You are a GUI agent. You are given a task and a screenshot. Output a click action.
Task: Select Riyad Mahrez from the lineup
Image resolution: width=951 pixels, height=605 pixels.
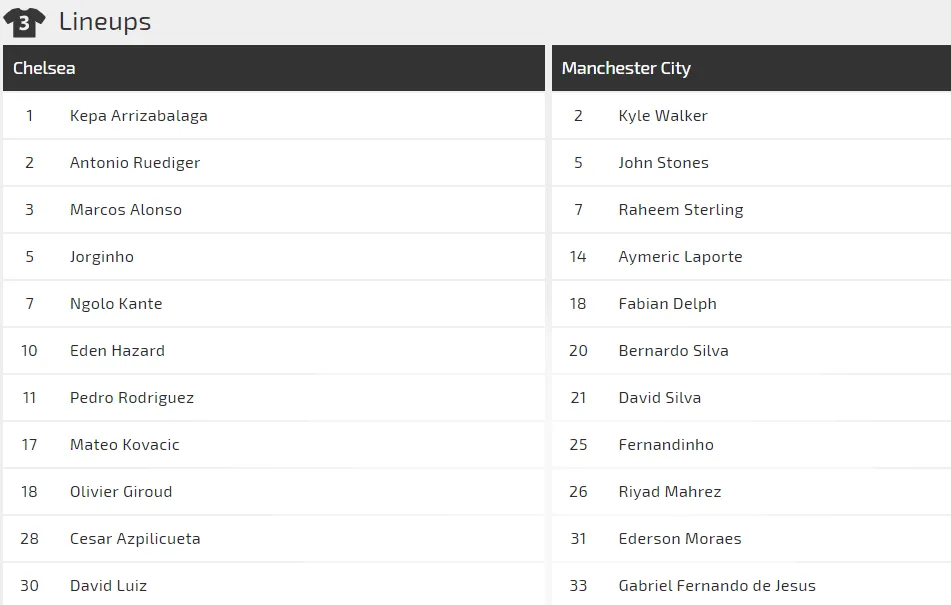(670, 492)
